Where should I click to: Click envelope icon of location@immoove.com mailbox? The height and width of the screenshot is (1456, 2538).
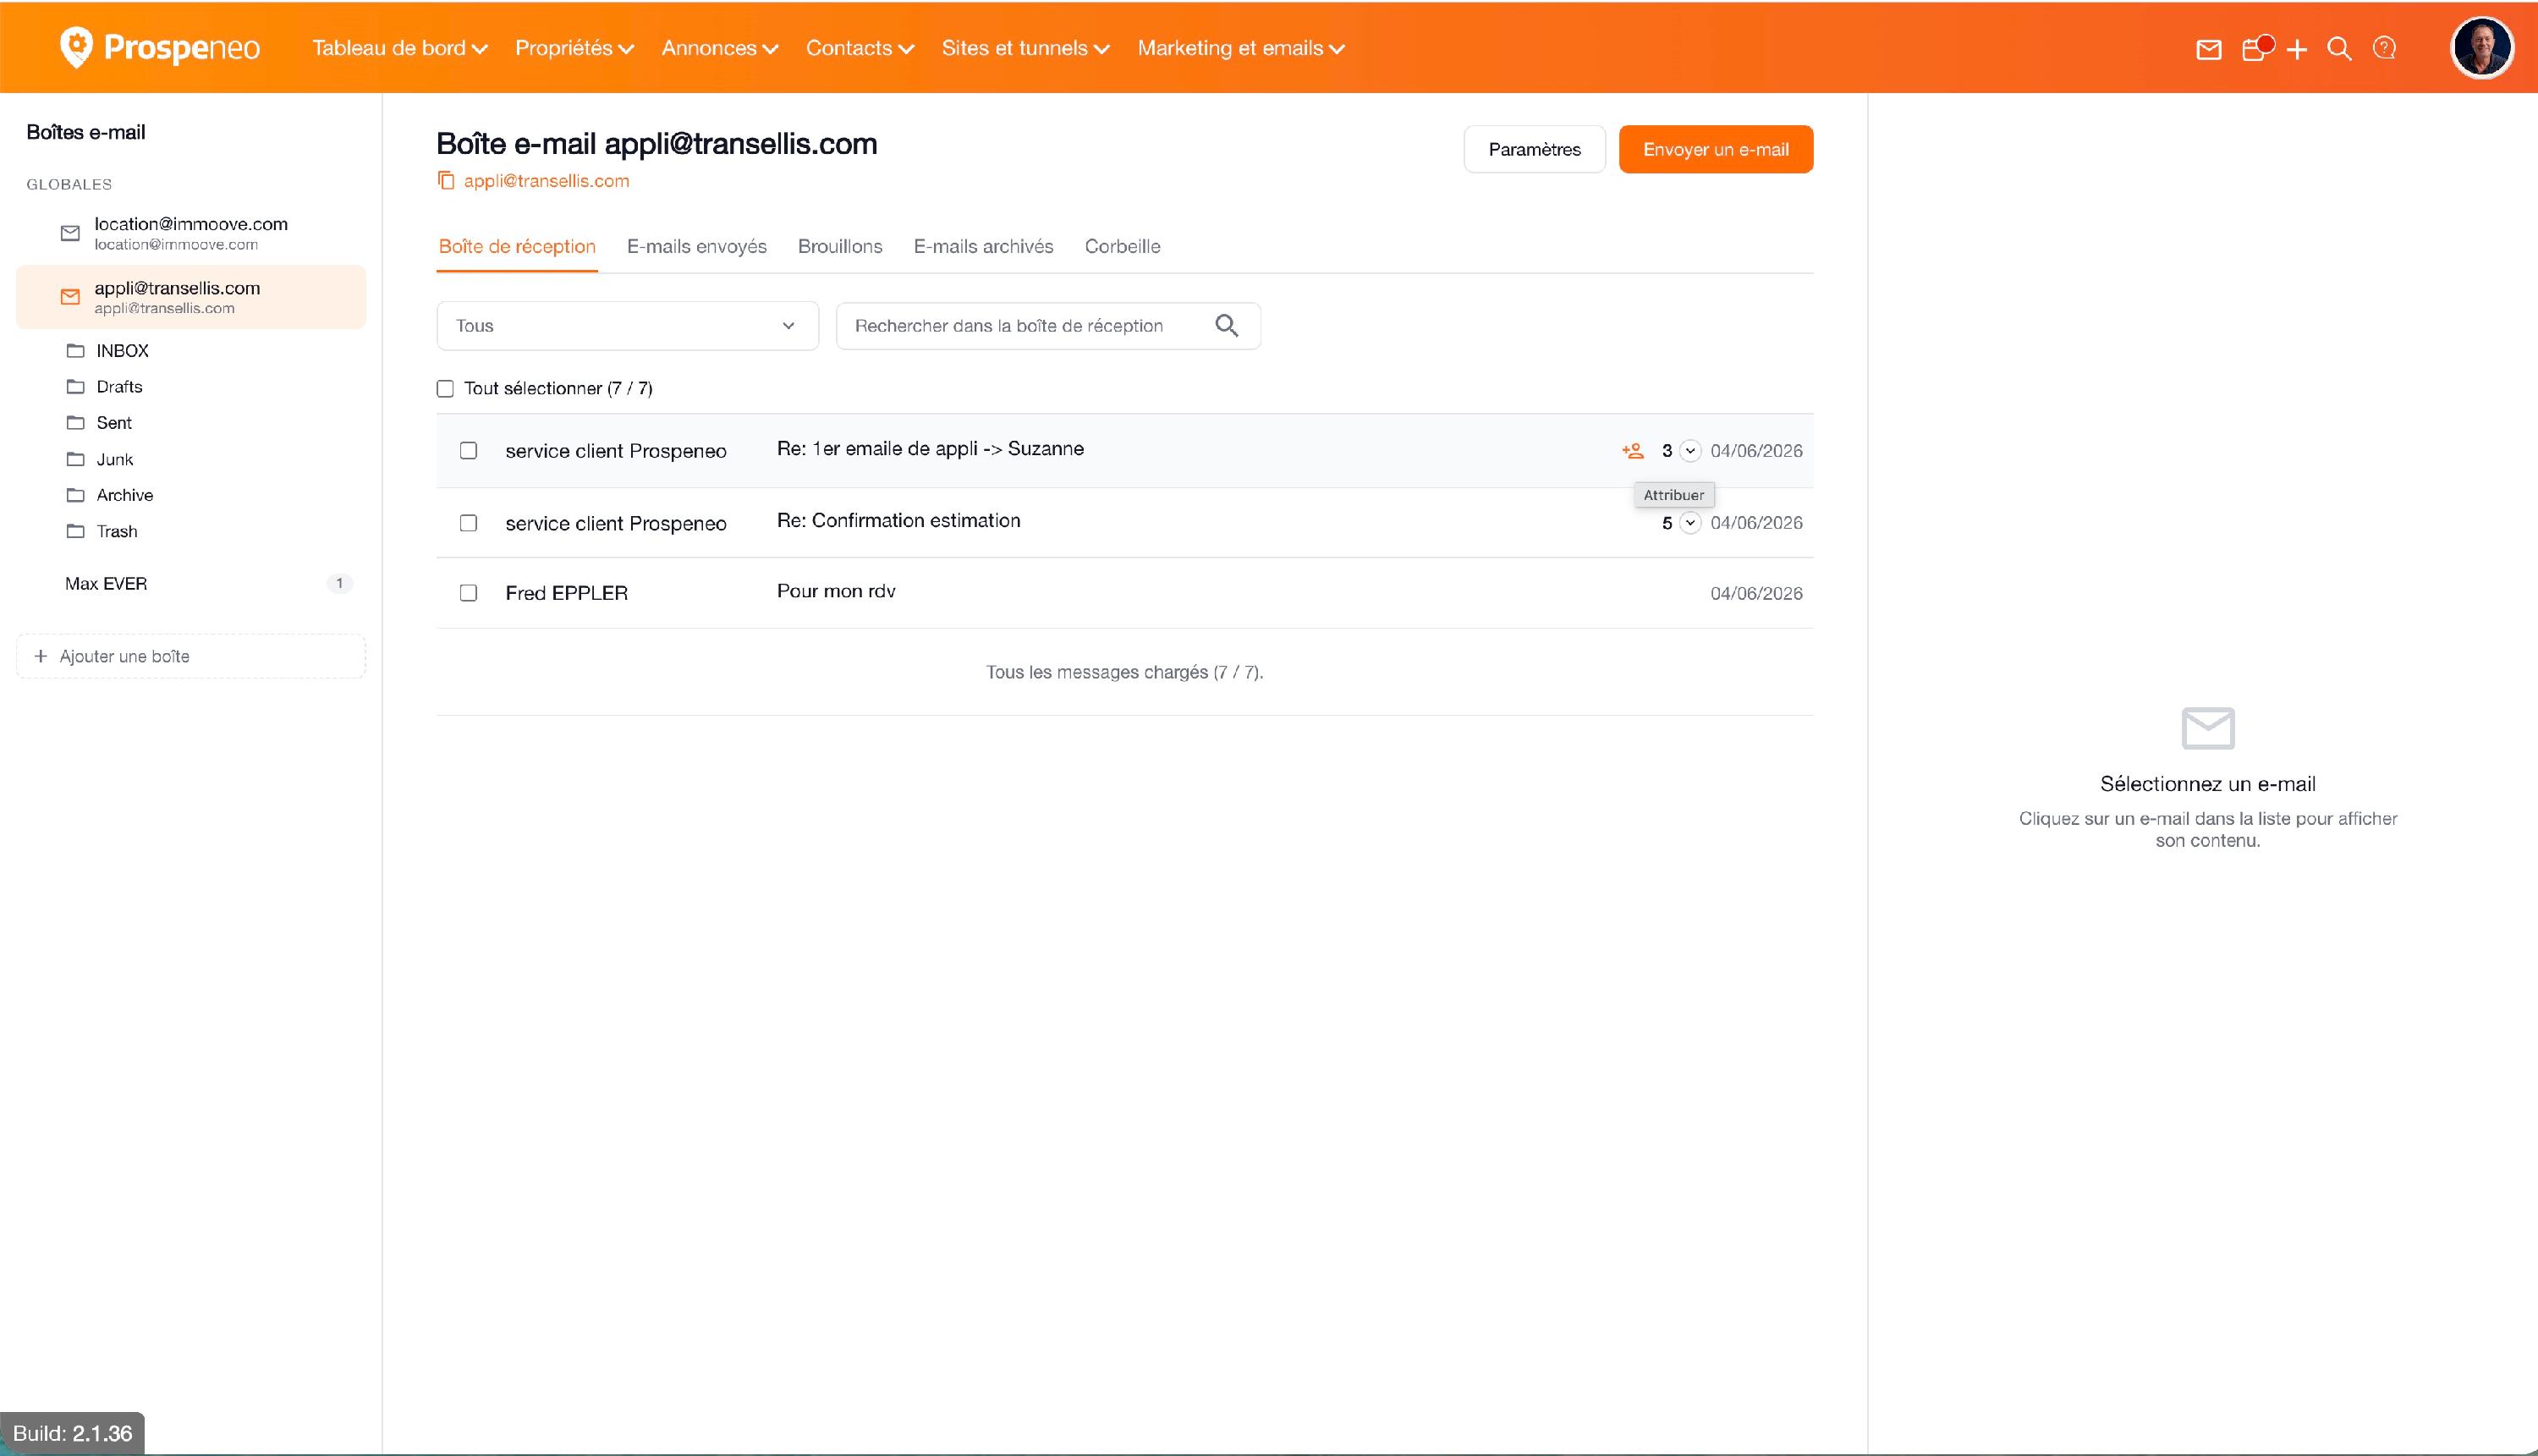coord(70,233)
